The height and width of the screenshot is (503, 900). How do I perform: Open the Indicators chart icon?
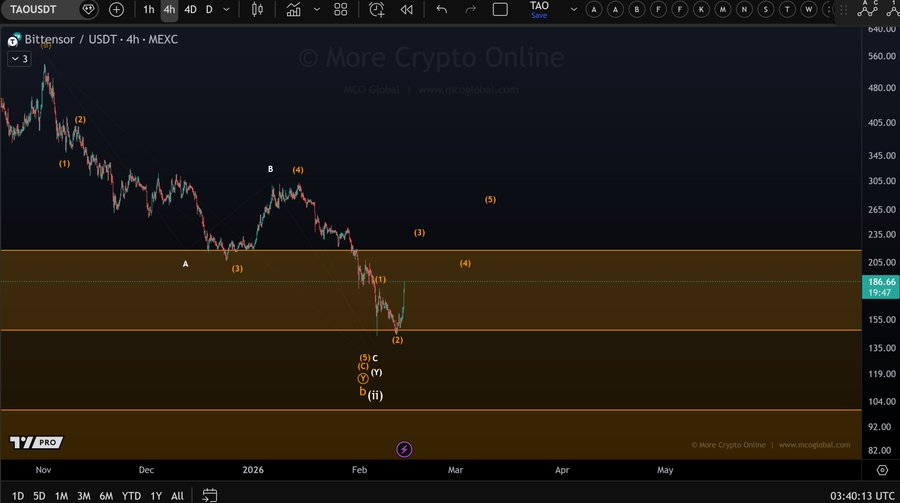coord(293,10)
